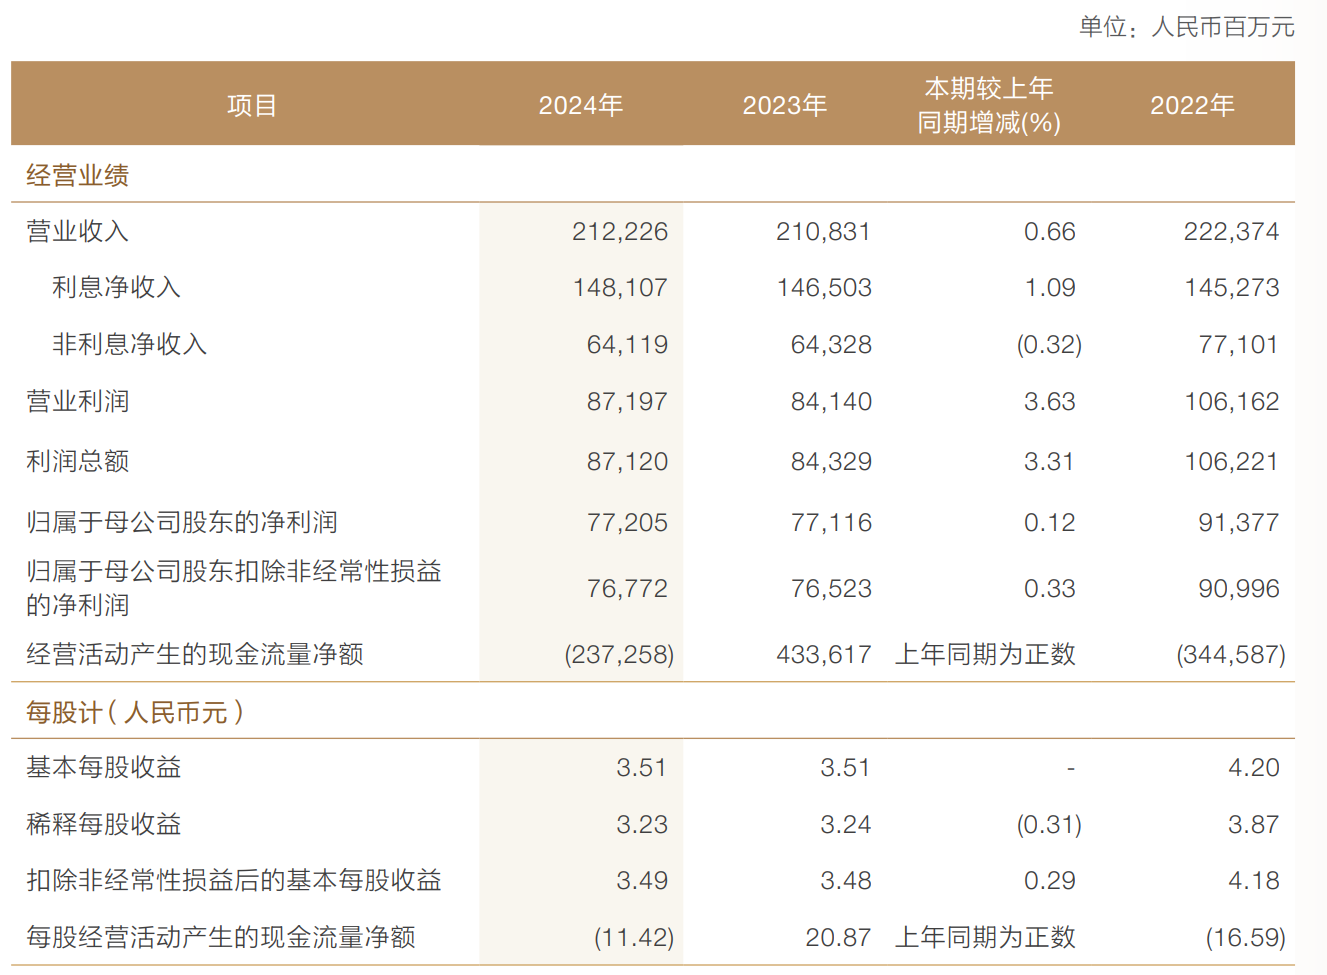Select the 2022 value 90,996

[1238, 589]
